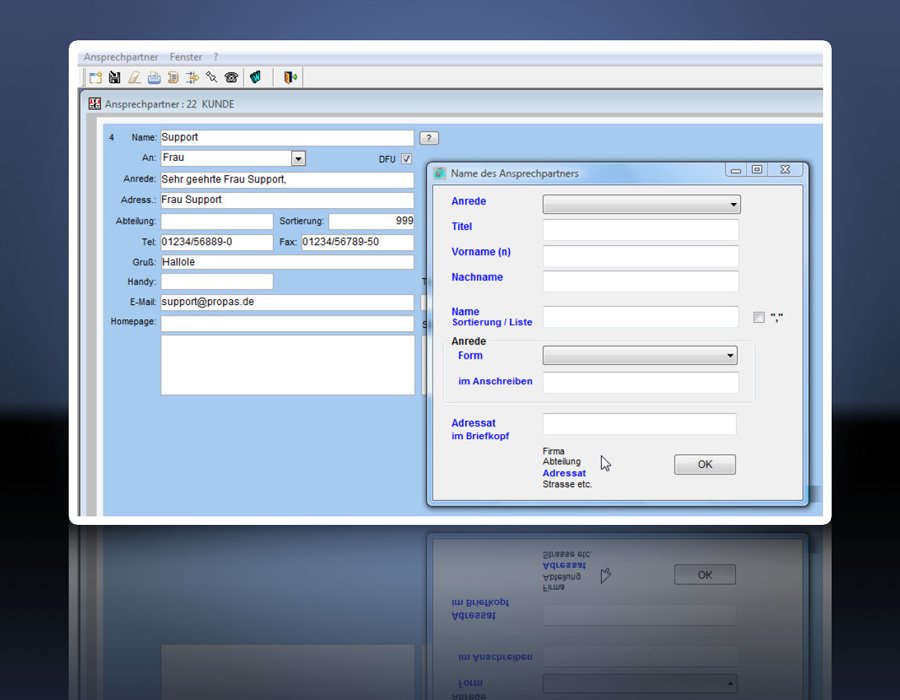The height and width of the screenshot is (700, 900).
Task: Open the An dropdown showing Frau
Action: click(x=298, y=158)
